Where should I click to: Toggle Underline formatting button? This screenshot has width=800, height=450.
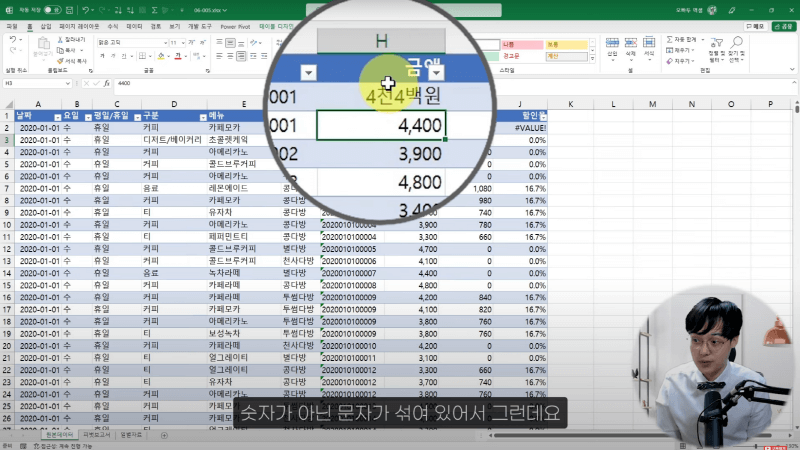[x=123, y=56]
